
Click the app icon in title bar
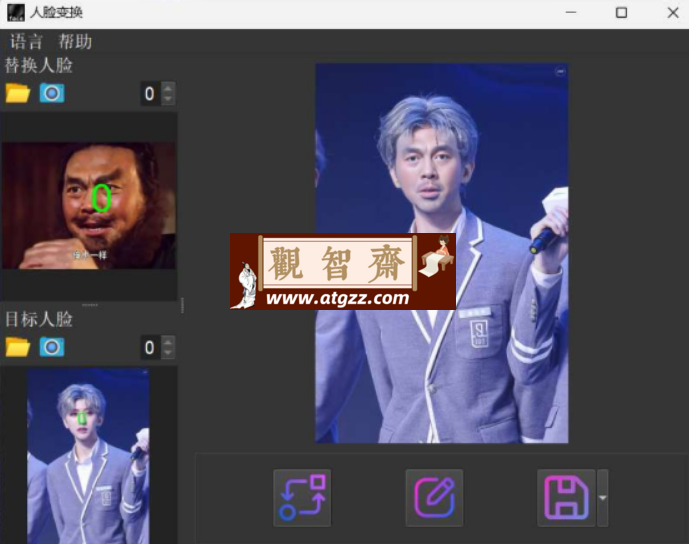(16, 13)
